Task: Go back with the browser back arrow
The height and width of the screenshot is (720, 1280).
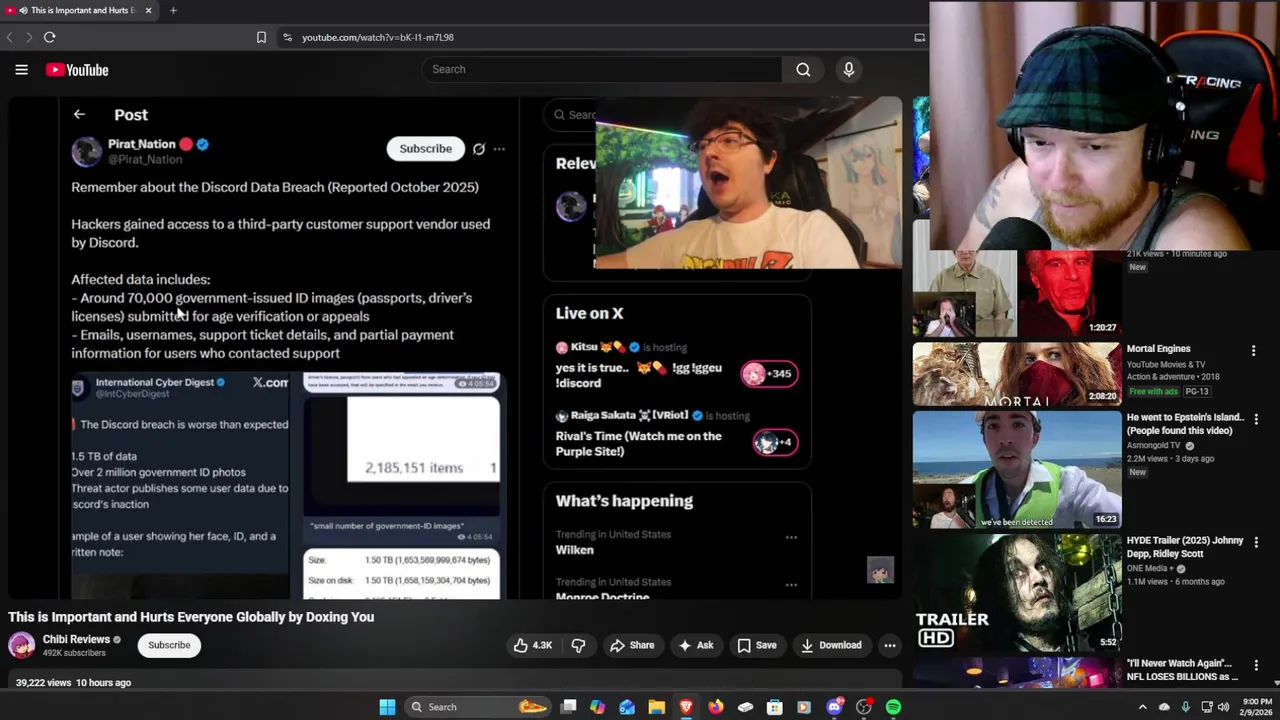Action: click(x=9, y=37)
